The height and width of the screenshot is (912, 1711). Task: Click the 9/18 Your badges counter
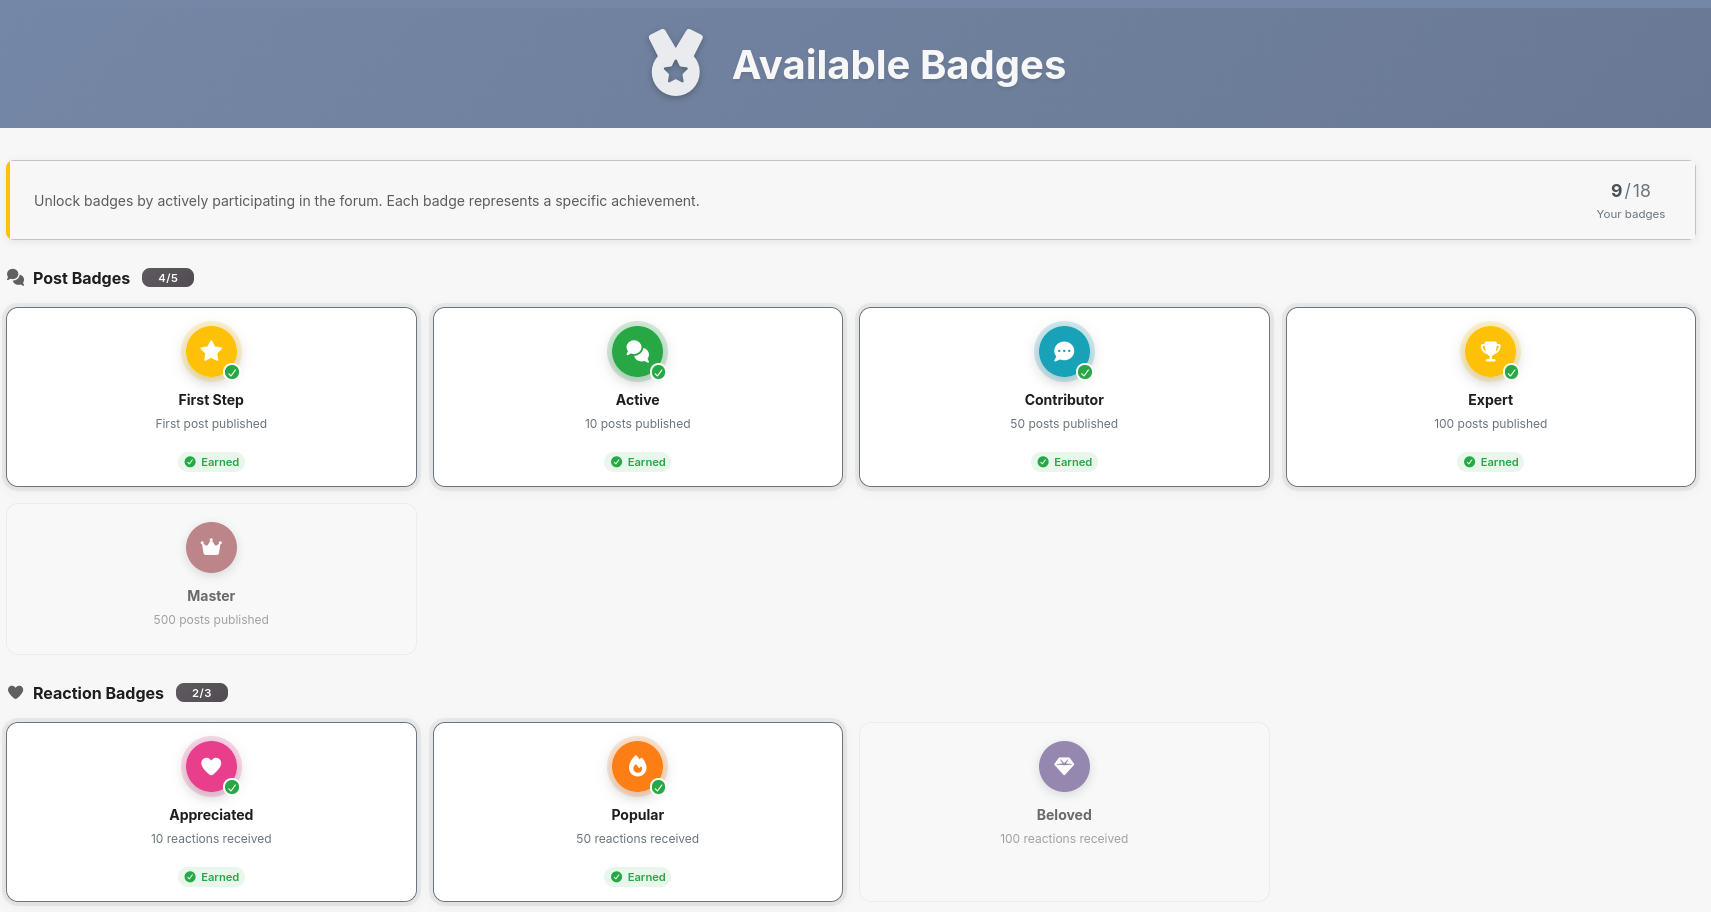1630,200
